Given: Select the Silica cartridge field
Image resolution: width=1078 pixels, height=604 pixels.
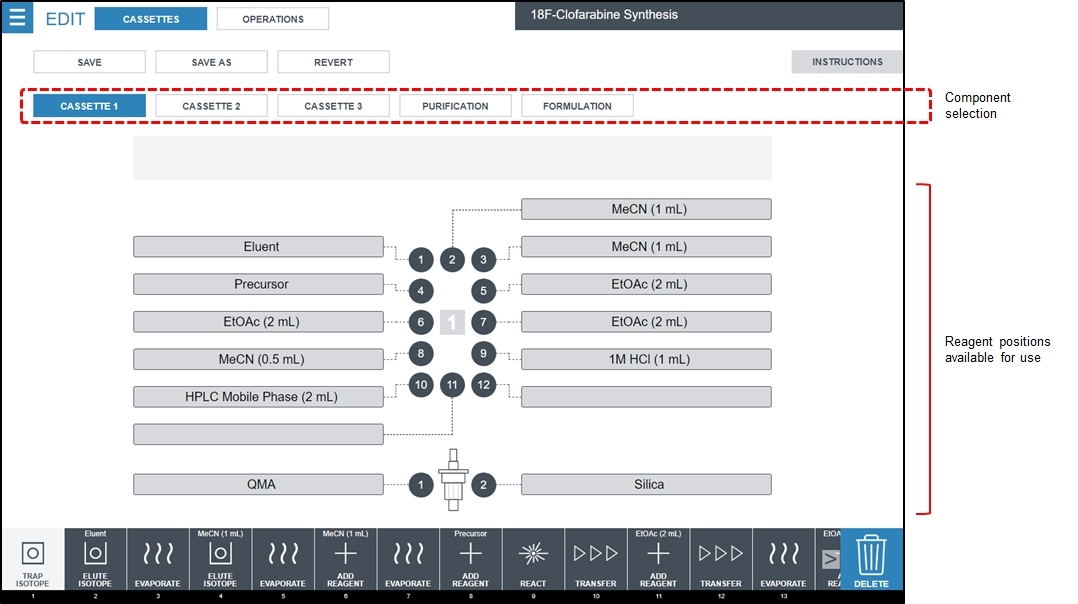Looking at the screenshot, I should 646,484.
